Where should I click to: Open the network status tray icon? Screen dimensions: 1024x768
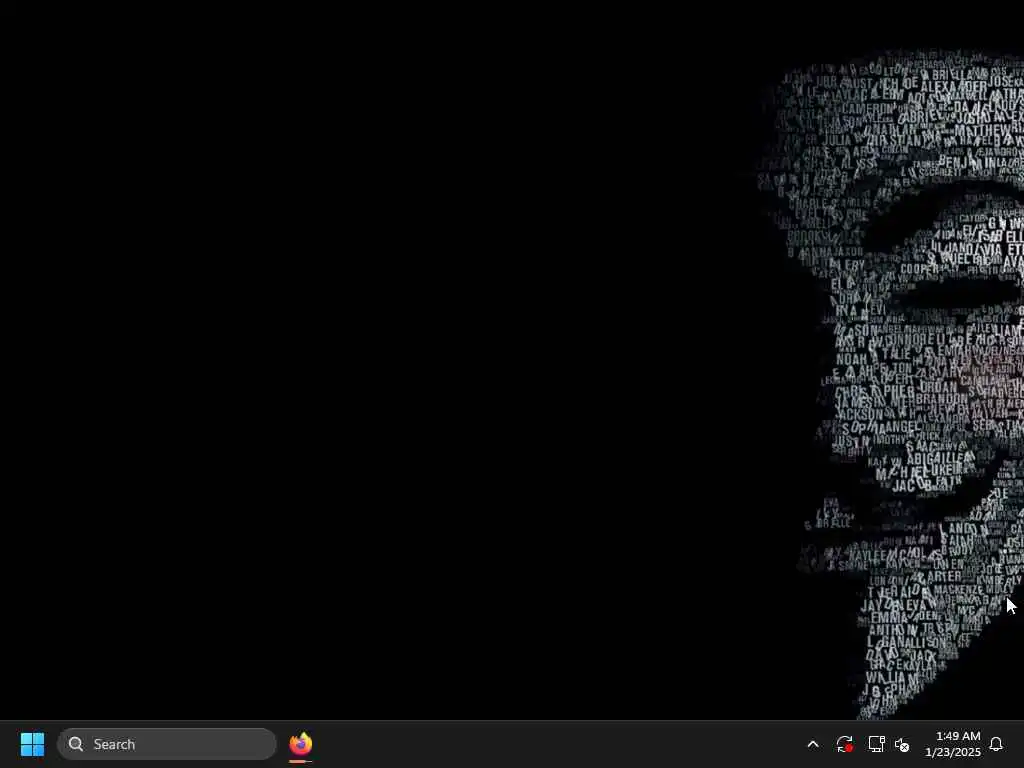click(x=876, y=744)
